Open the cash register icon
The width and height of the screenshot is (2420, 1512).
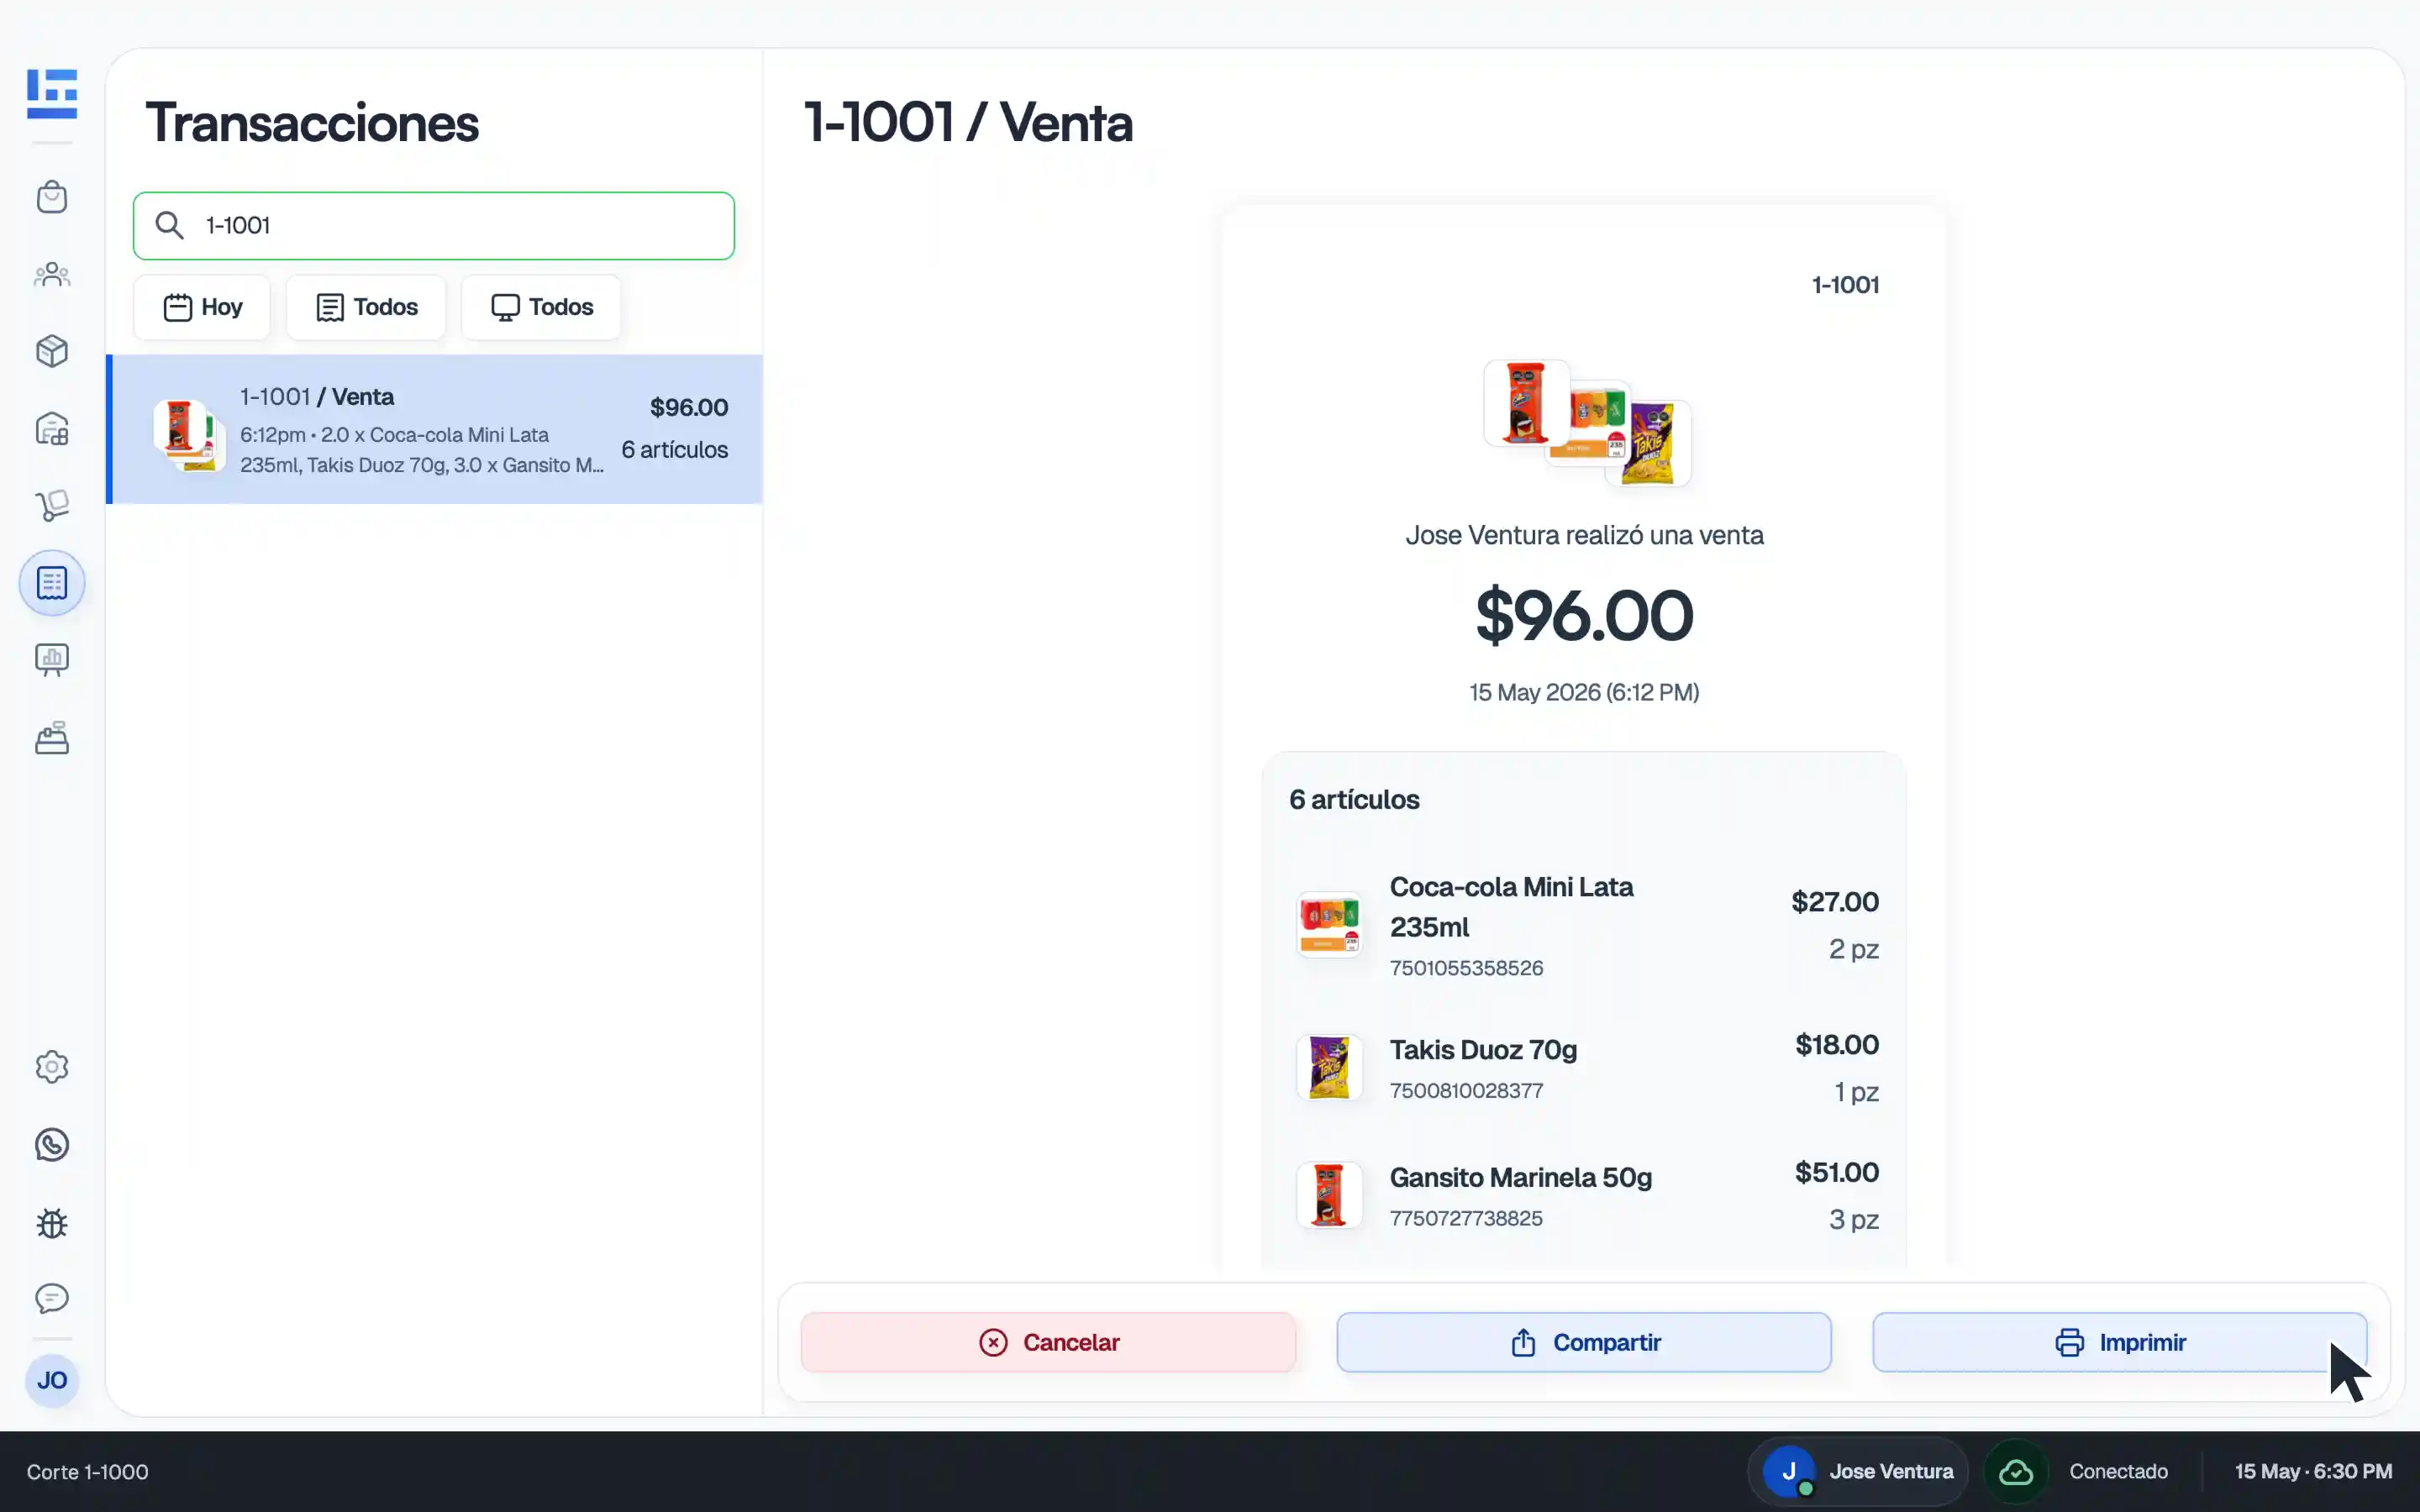(x=52, y=738)
